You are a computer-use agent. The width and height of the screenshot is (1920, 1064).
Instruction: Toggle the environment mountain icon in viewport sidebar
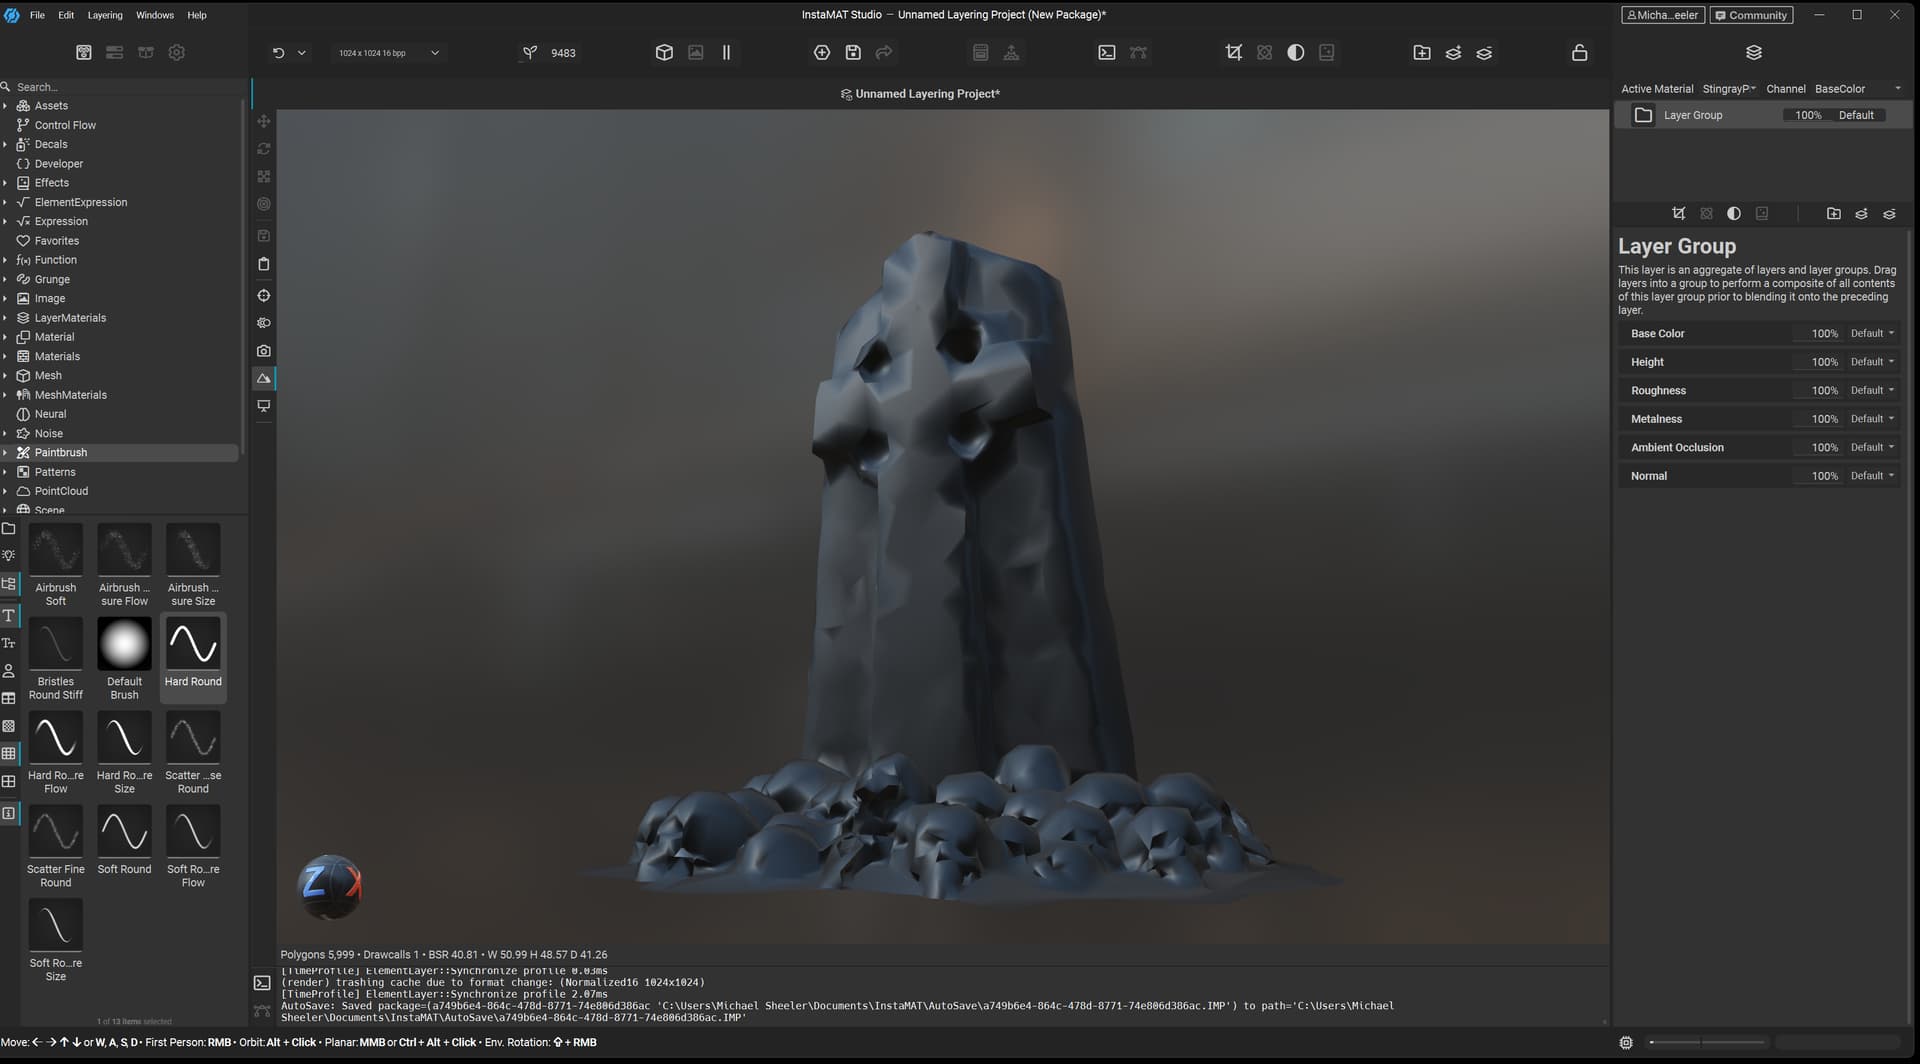coord(264,378)
